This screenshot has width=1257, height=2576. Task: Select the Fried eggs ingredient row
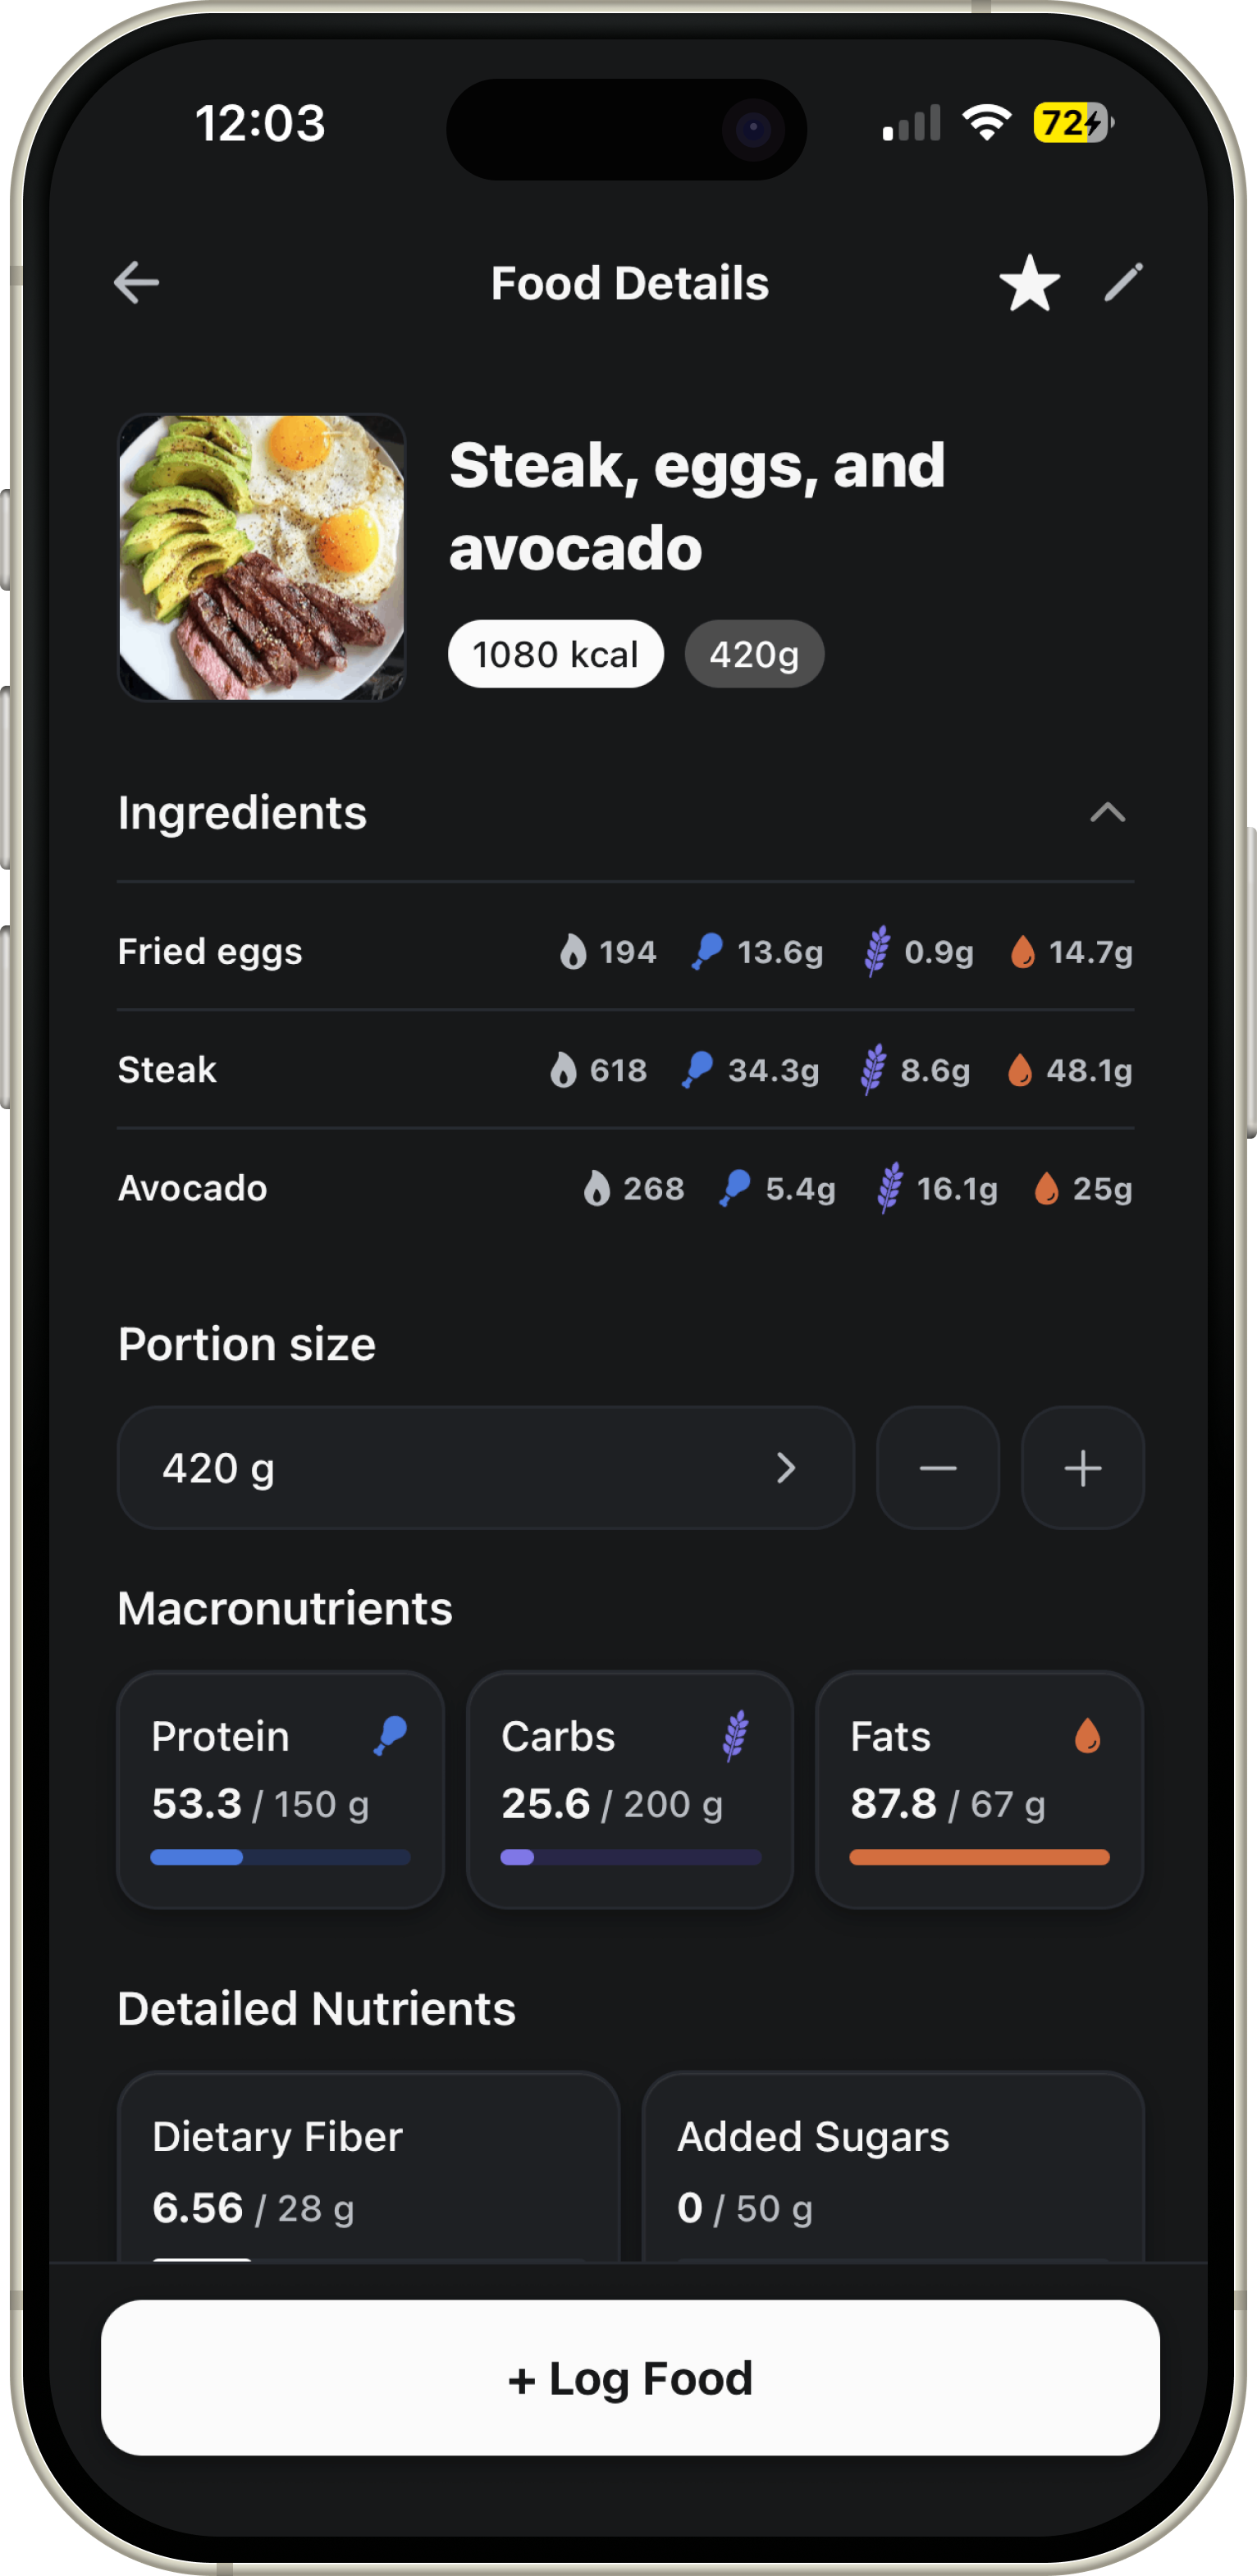click(x=626, y=951)
